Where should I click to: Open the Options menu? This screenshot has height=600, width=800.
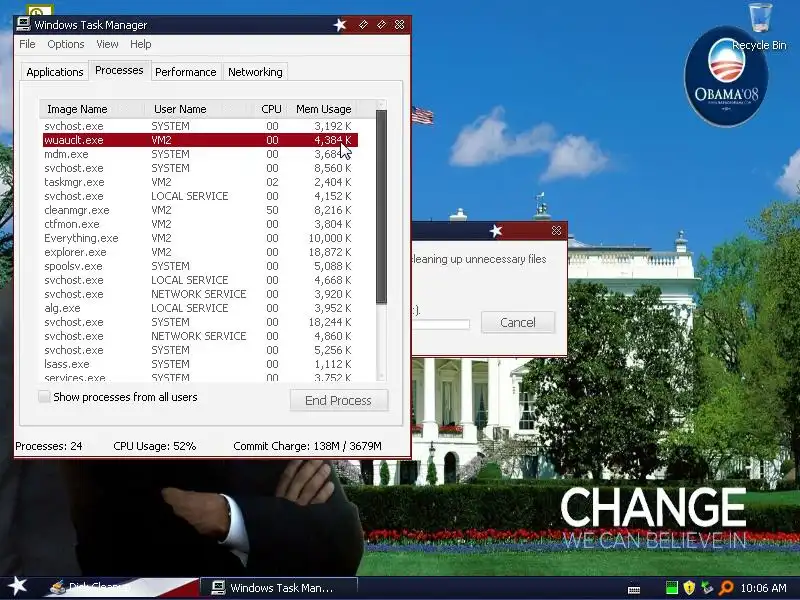click(x=66, y=44)
